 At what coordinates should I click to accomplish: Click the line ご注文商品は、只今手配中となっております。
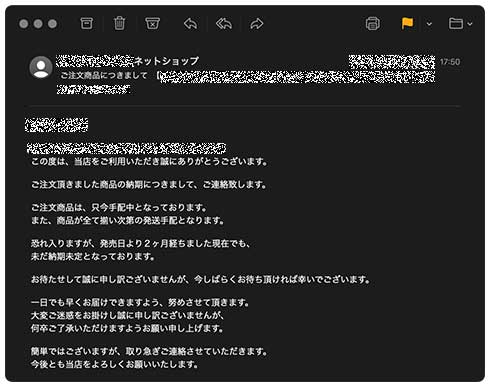tap(119, 208)
